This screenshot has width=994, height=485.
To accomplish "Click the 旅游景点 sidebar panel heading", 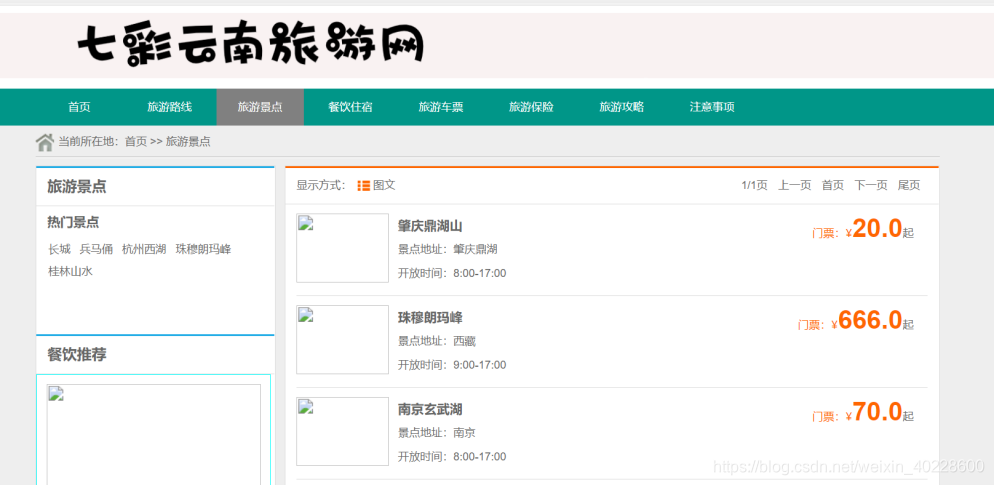I will click(77, 186).
